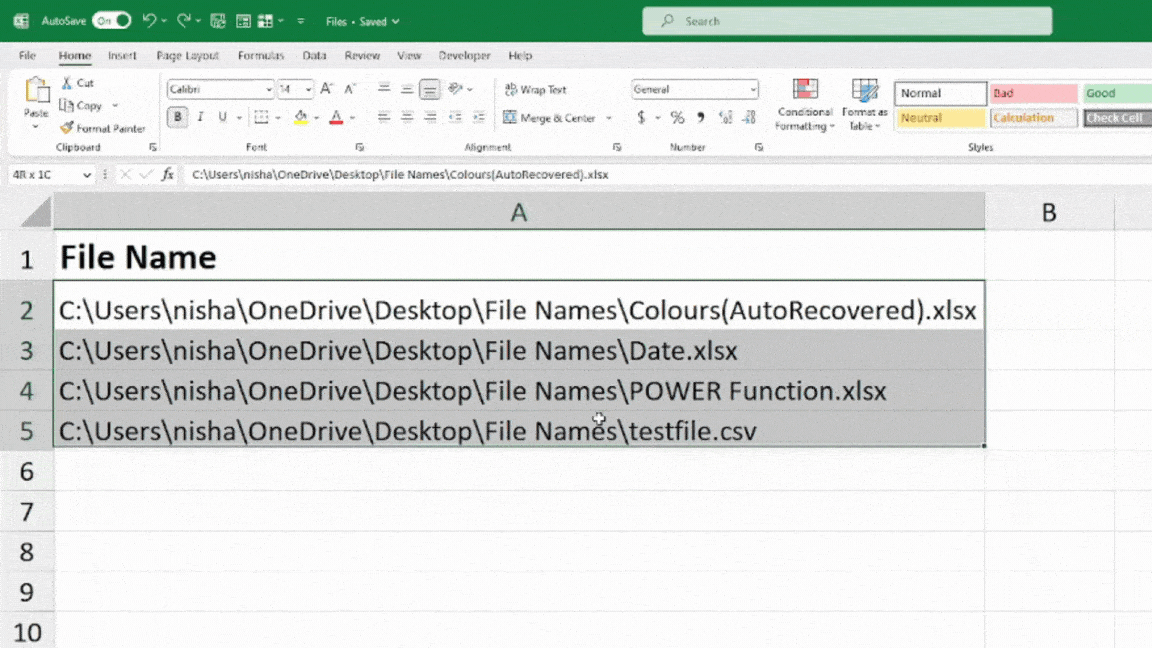The image size is (1152, 648).
Task: Click the Format Painter icon
Action: click(x=68, y=128)
